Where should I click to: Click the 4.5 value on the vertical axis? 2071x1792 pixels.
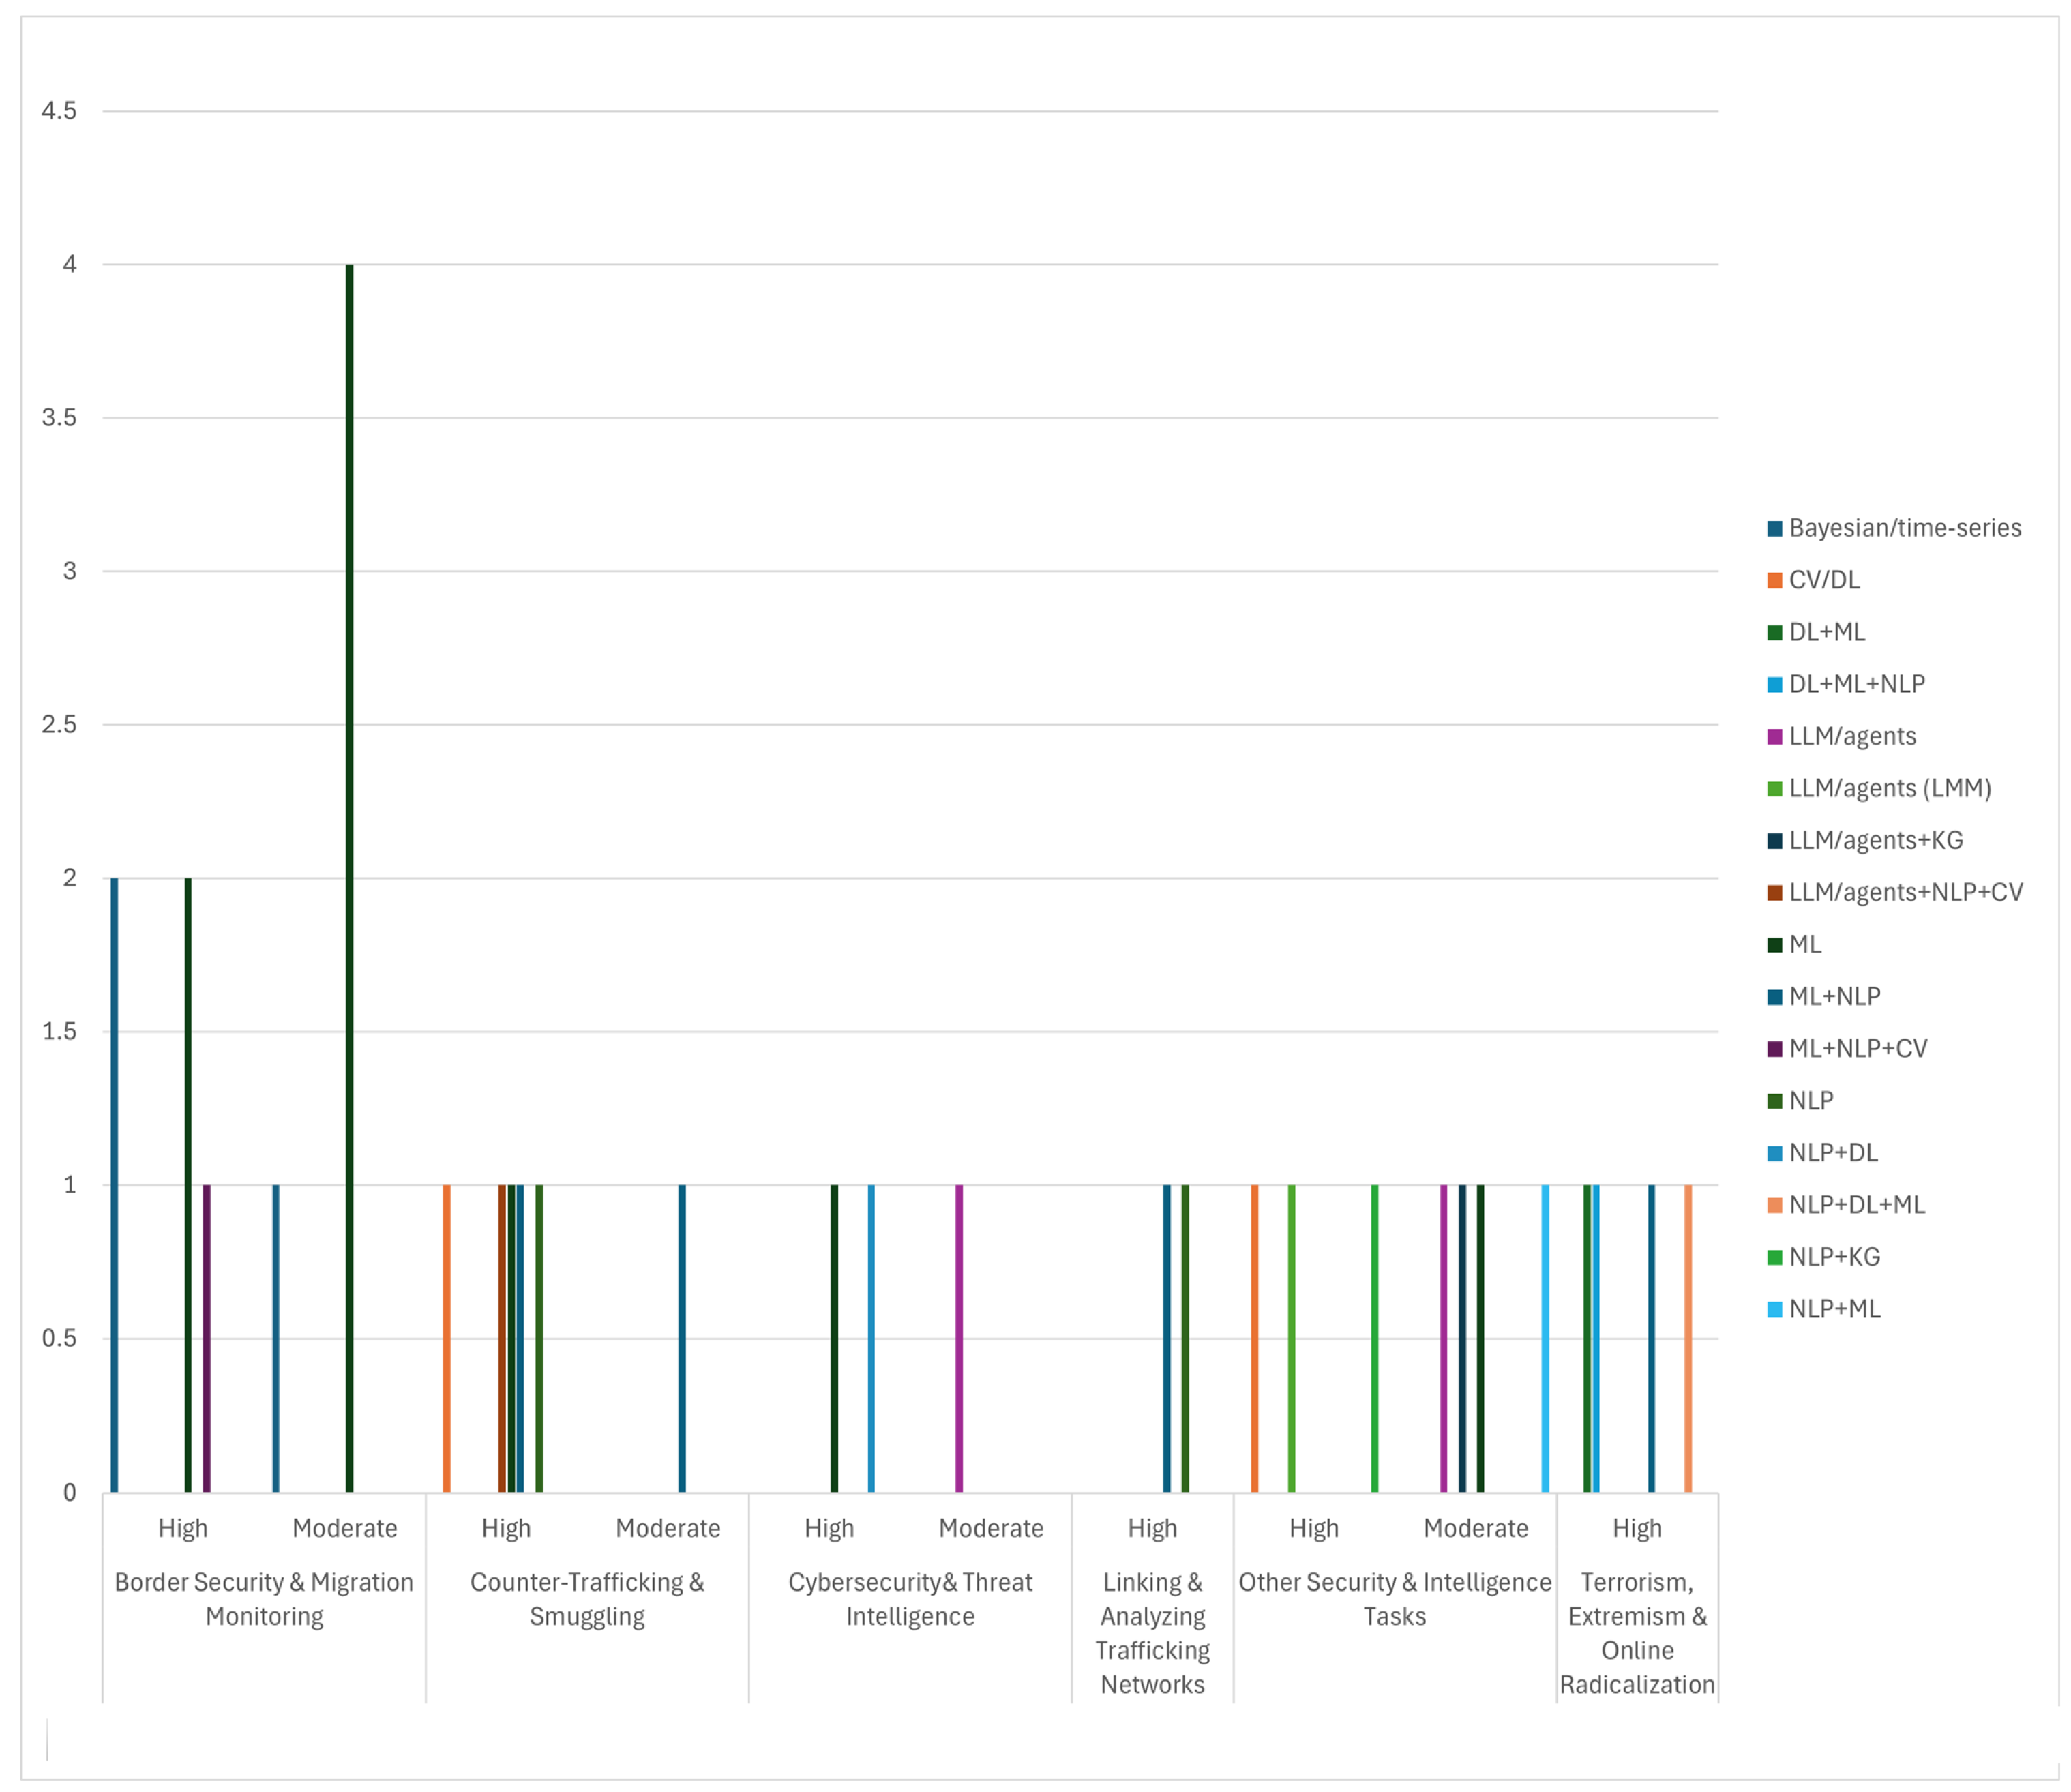(59, 111)
